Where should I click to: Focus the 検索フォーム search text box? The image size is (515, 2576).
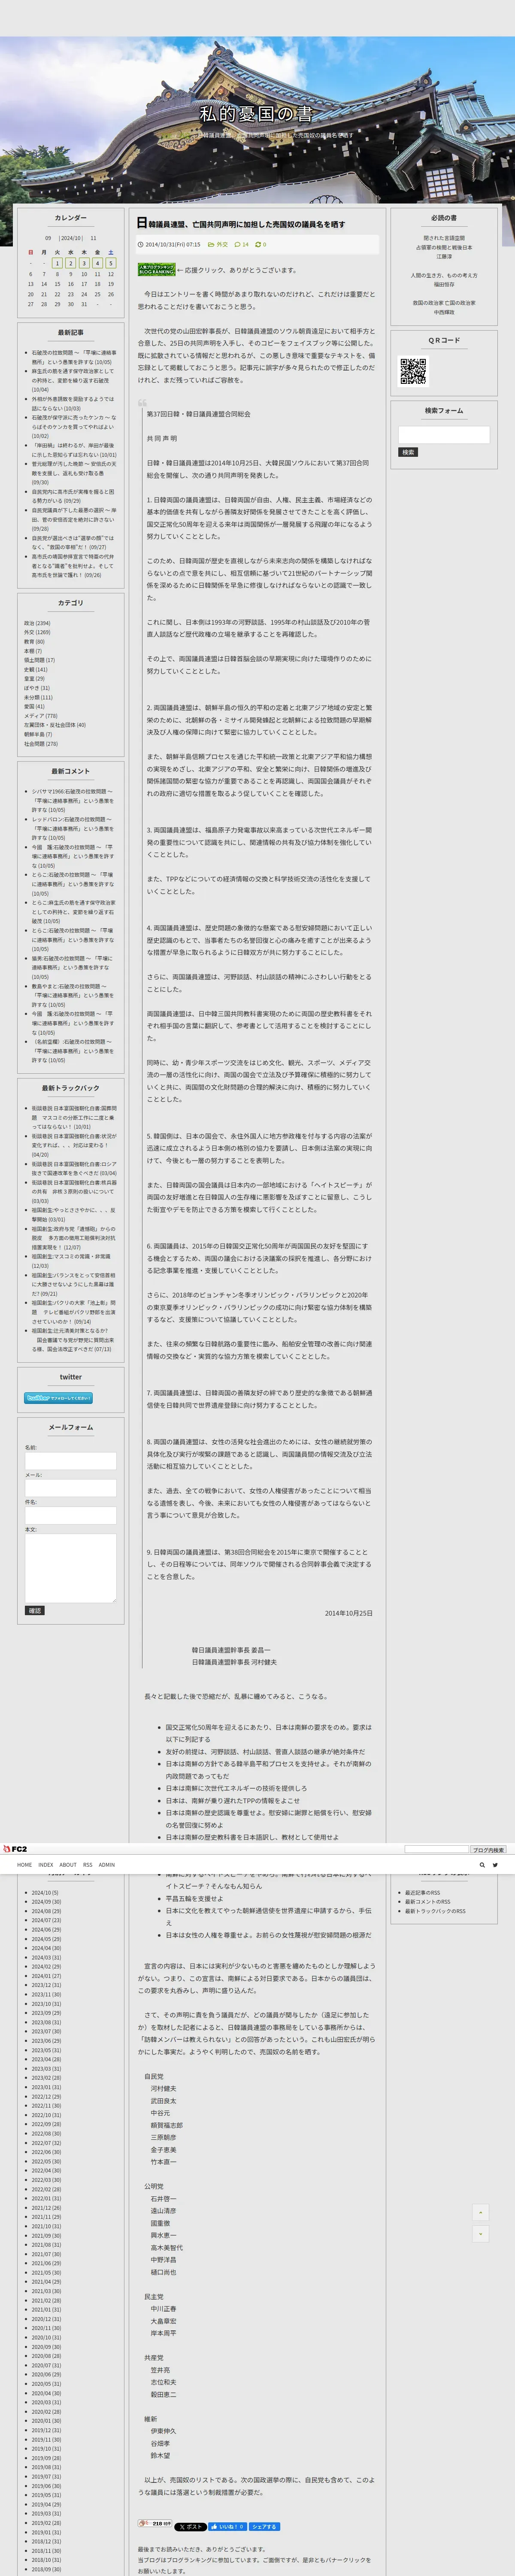pos(444,434)
